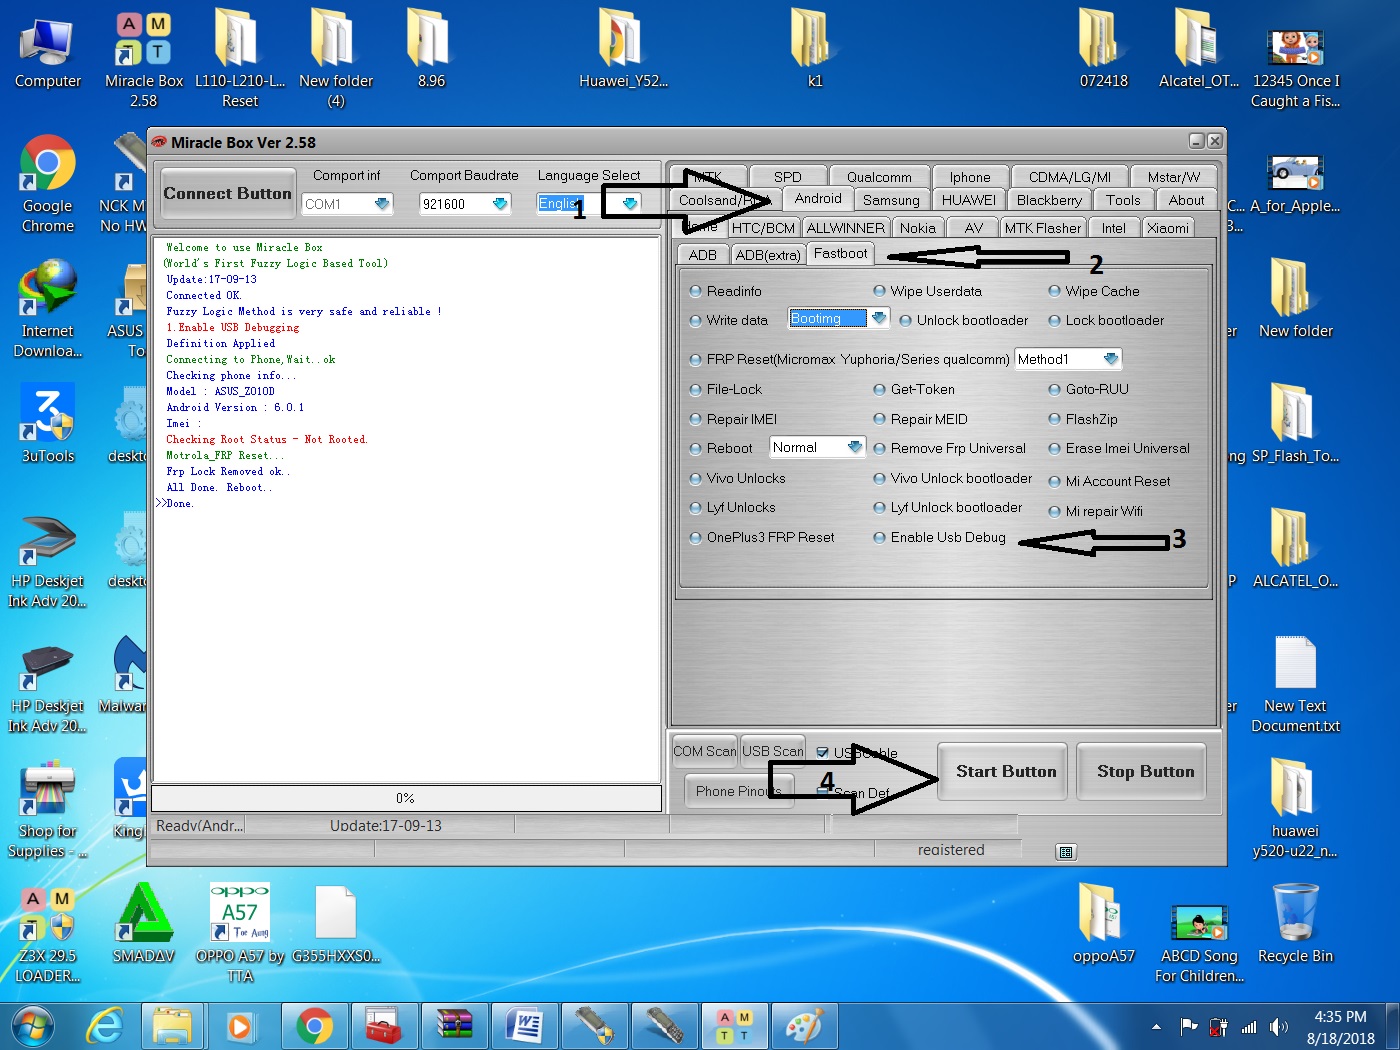
Task: Open G355HXXS0 file on desktop
Action: [335, 925]
